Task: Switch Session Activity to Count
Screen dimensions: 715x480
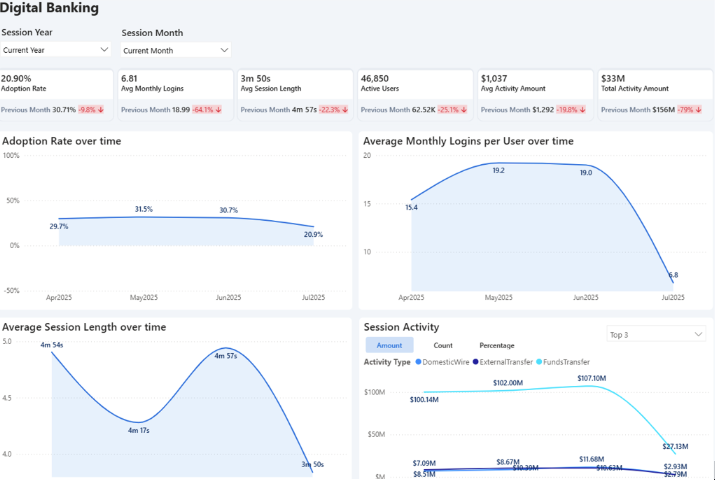Action: (442, 345)
